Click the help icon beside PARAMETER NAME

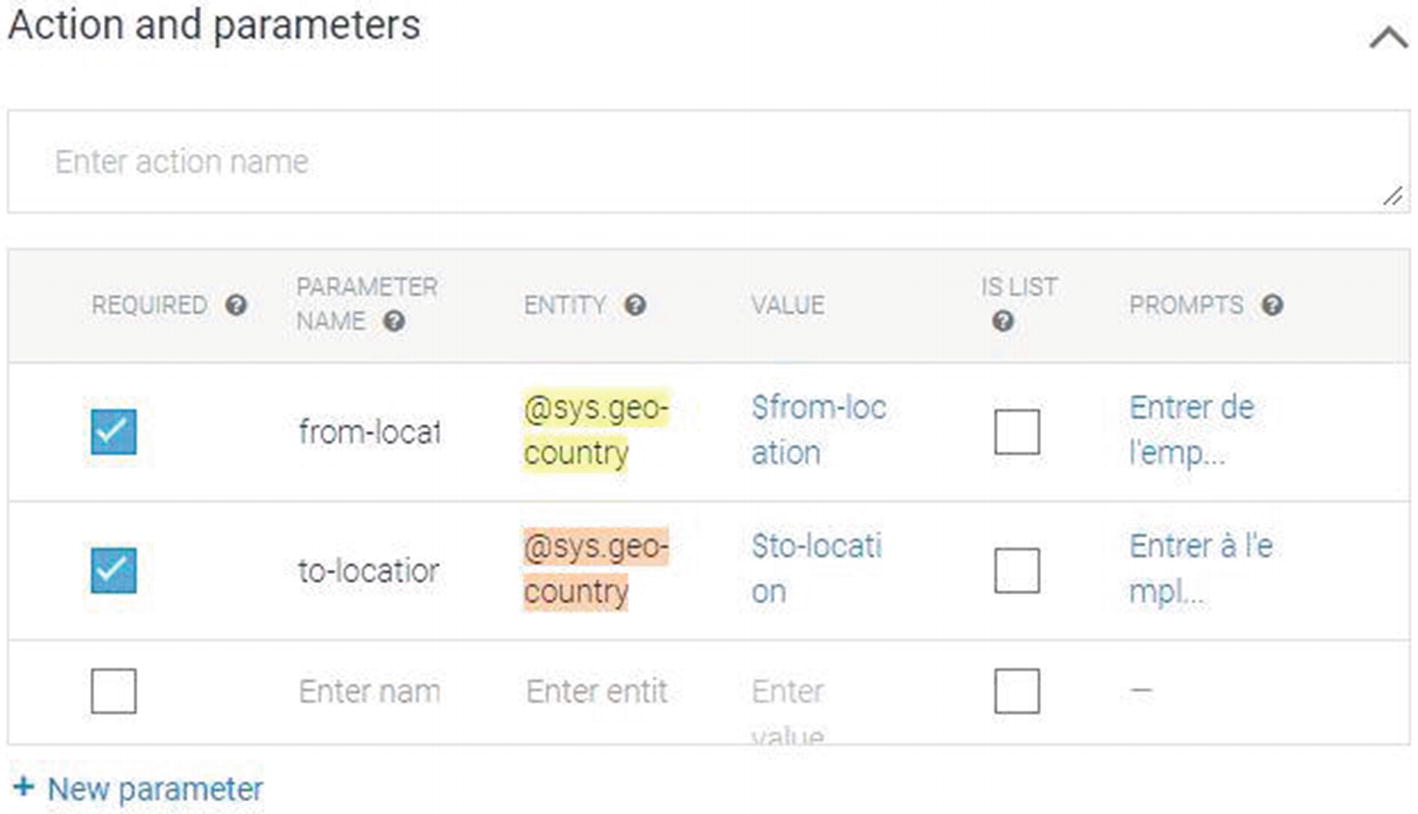point(394,321)
